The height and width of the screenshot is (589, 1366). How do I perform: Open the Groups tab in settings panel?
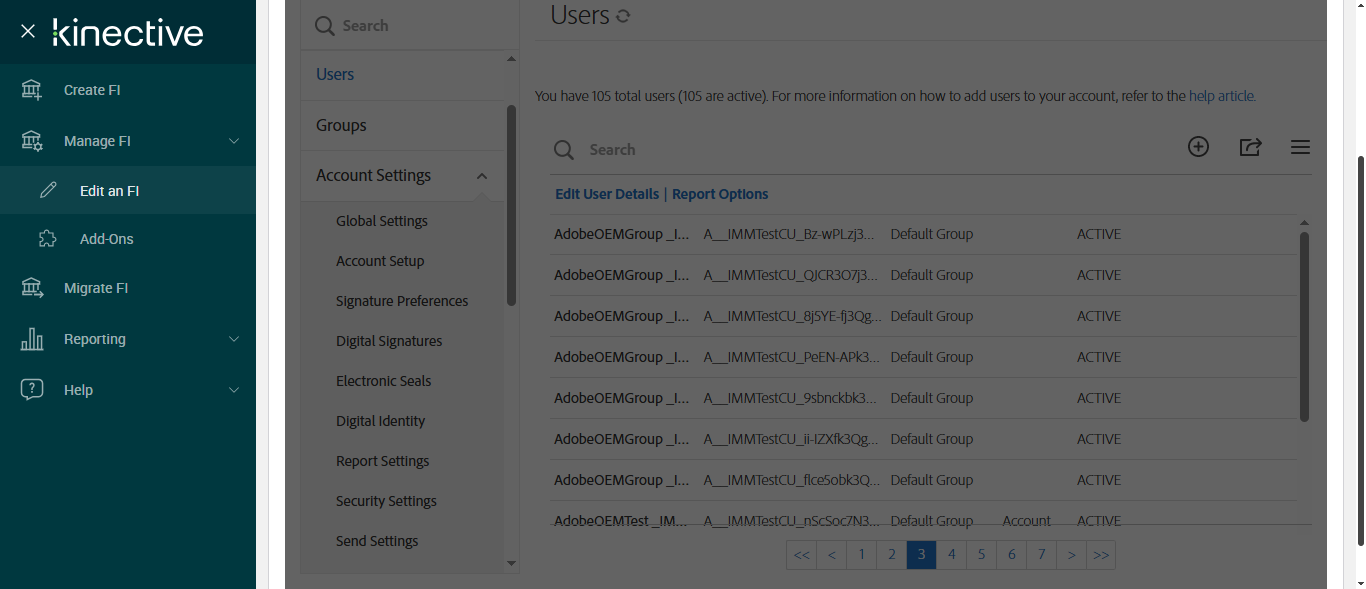(341, 125)
